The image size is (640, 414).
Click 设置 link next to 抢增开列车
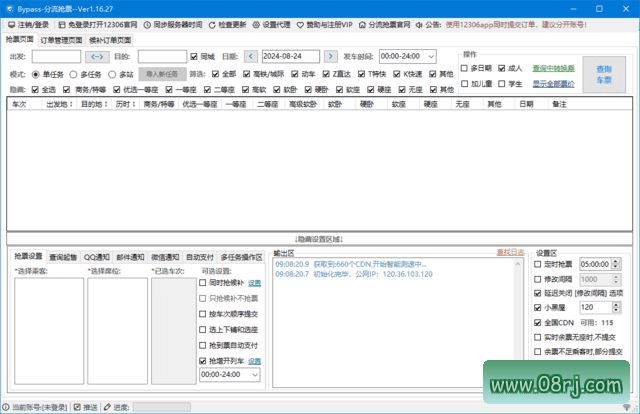click(x=254, y=361)
